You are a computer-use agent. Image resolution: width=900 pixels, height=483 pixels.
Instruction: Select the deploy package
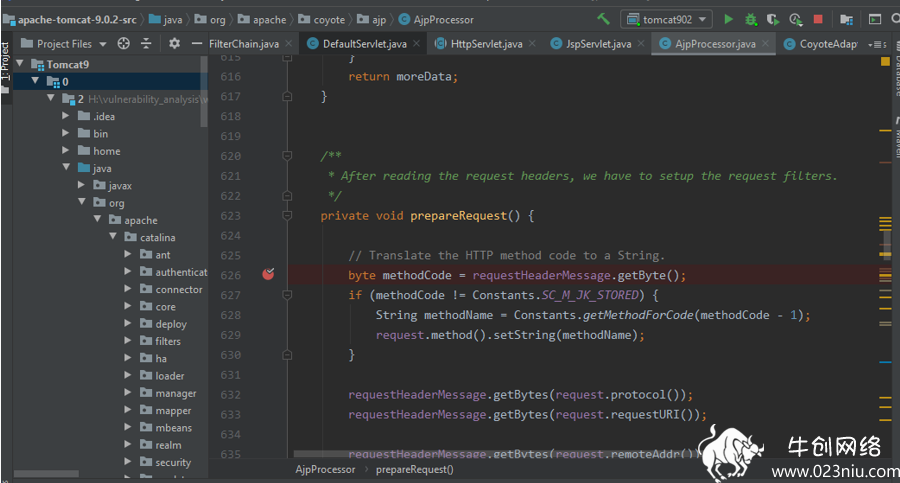click(x=171, y=324)
